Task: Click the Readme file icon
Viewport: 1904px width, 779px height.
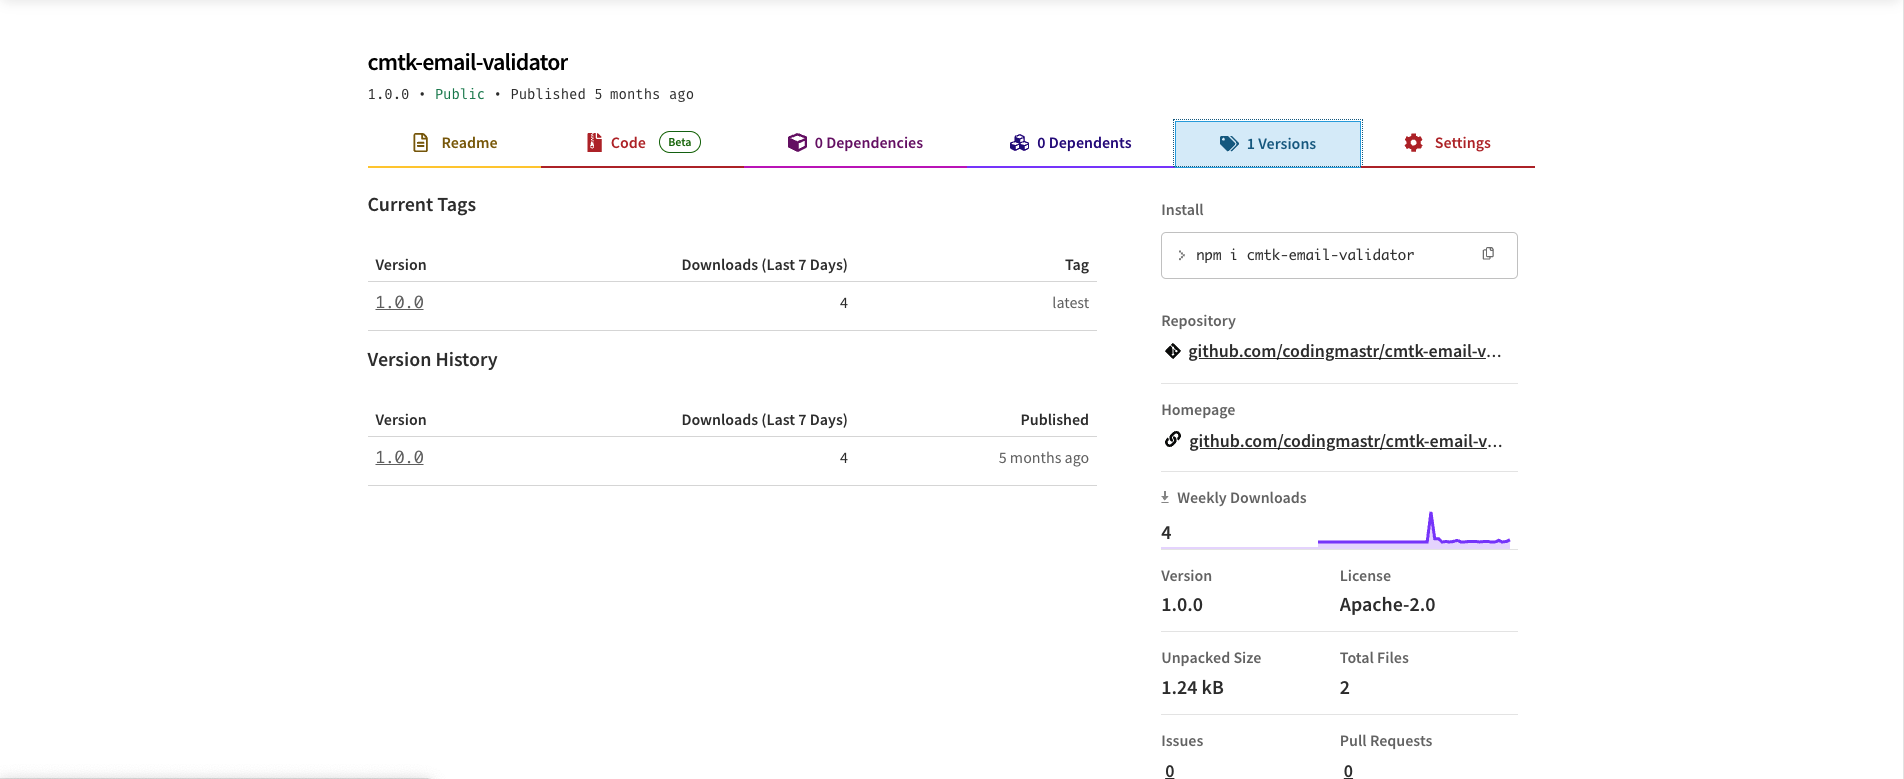Action: [x=421, y=143]
